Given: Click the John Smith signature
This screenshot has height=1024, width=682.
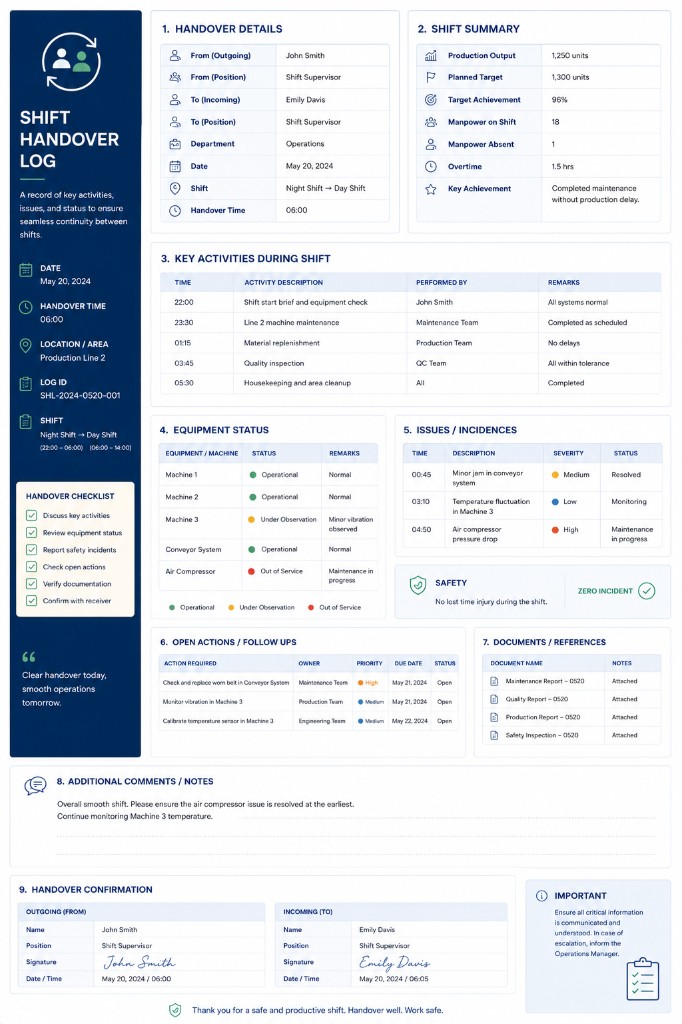Looking at the screenshot, I should [139, 962].
